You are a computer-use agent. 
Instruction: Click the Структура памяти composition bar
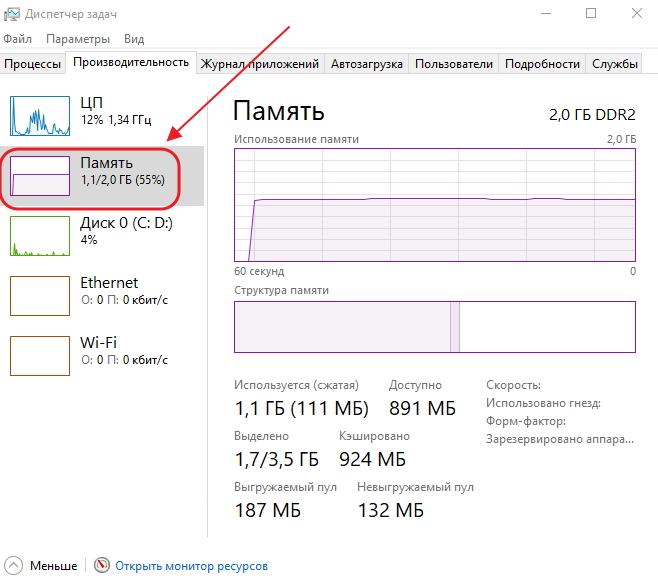(x=435, y=327)
